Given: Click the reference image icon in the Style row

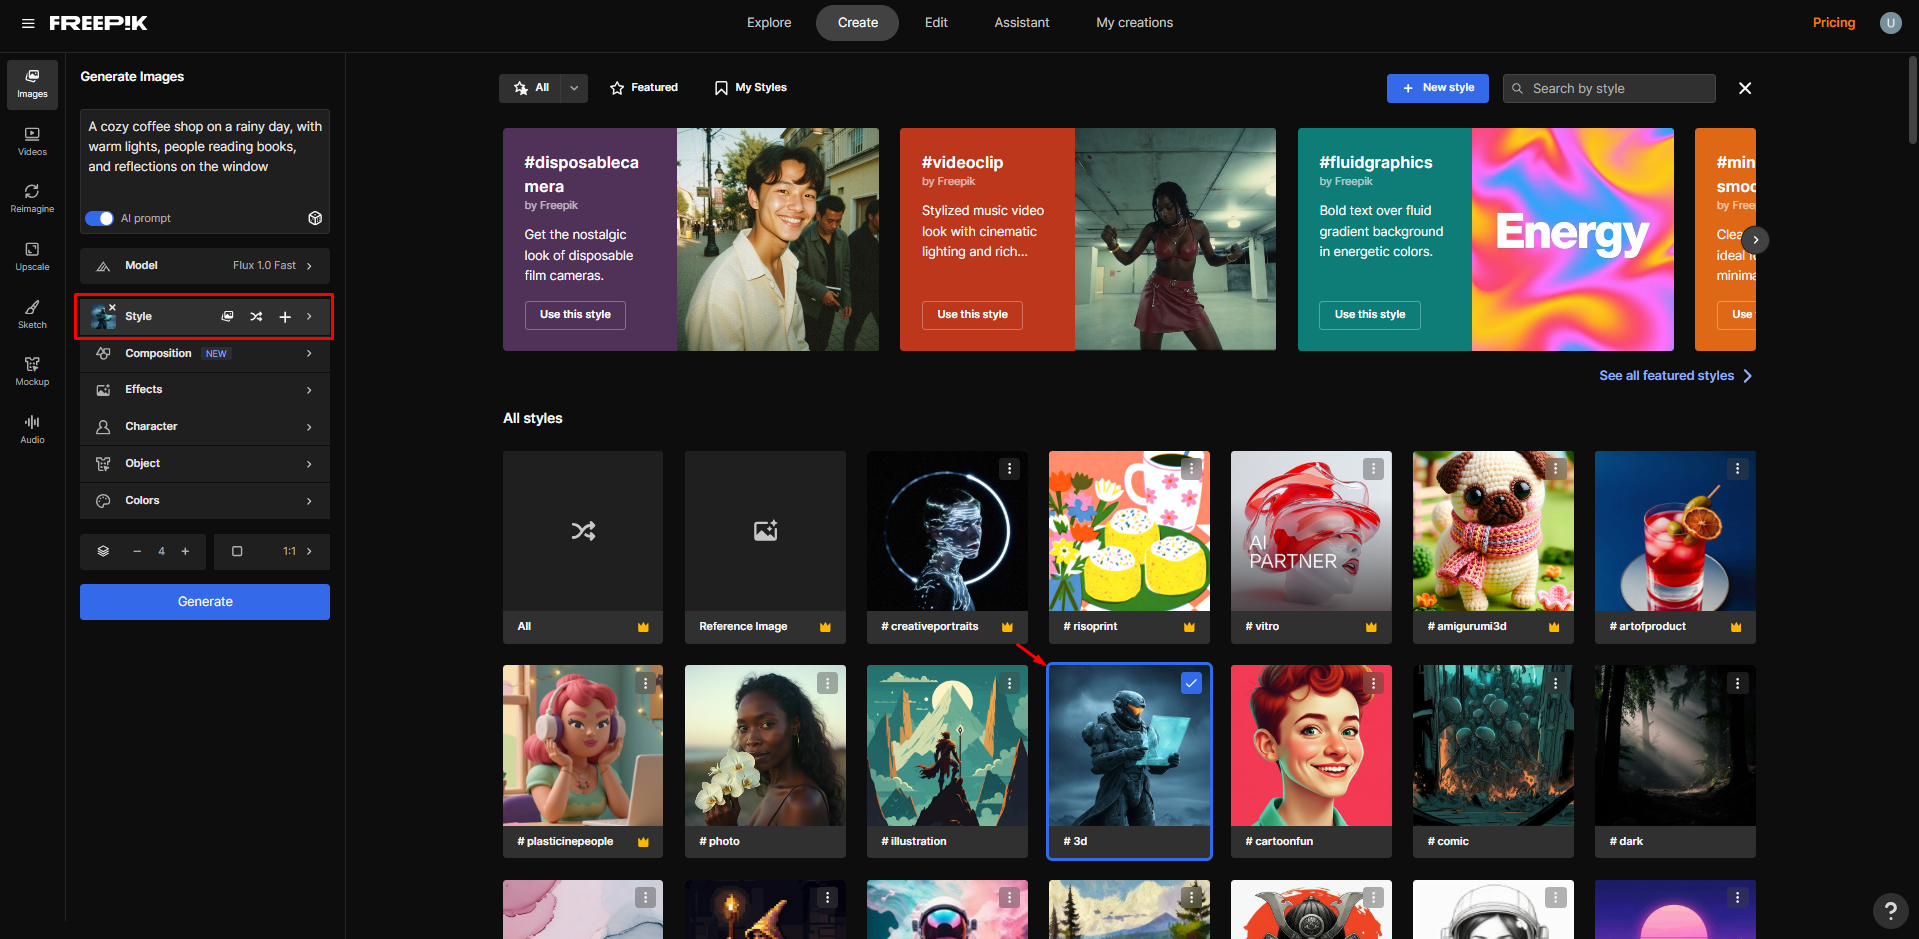Looking at the screenshot, I should pyautogui.click(x=227, y=316).
